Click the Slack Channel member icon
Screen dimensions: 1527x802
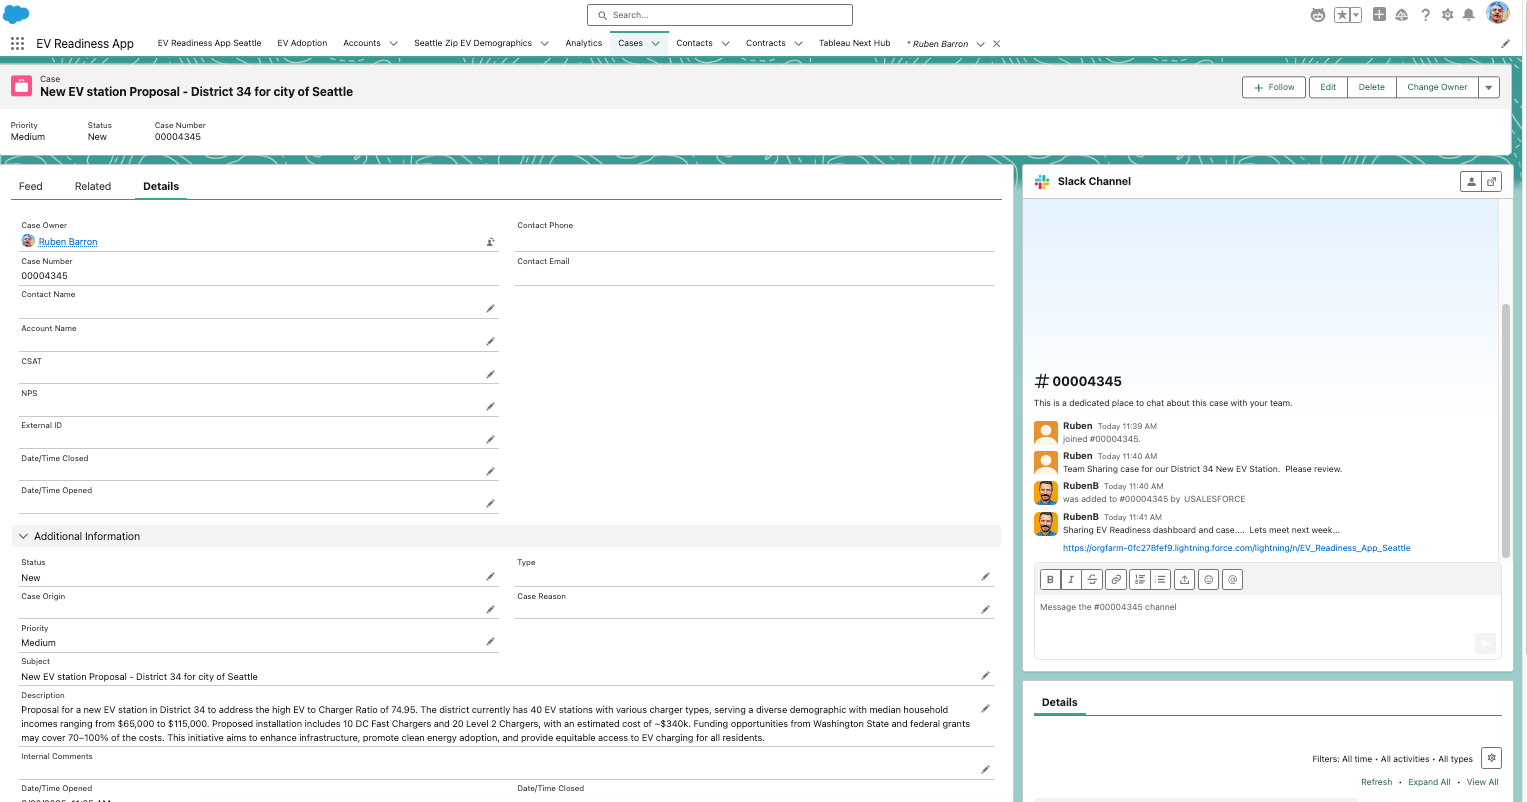(1470, 181)
